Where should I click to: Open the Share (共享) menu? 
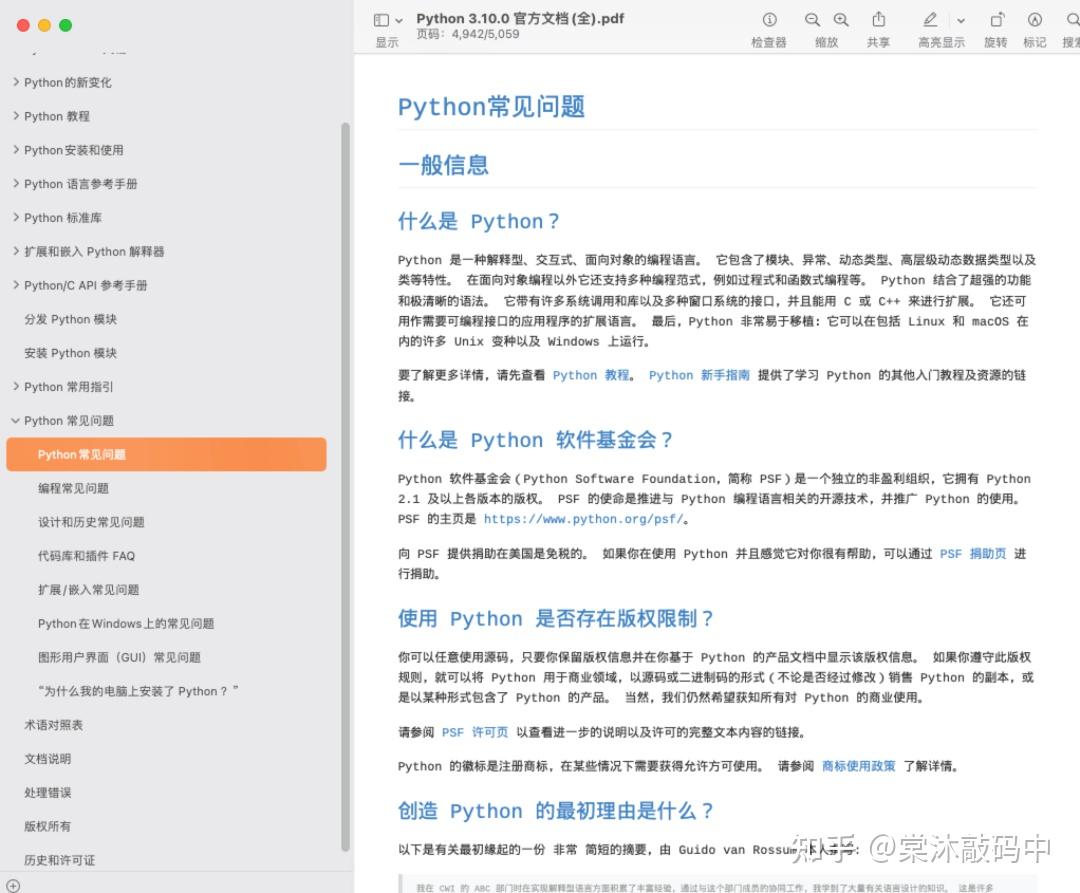877,19
